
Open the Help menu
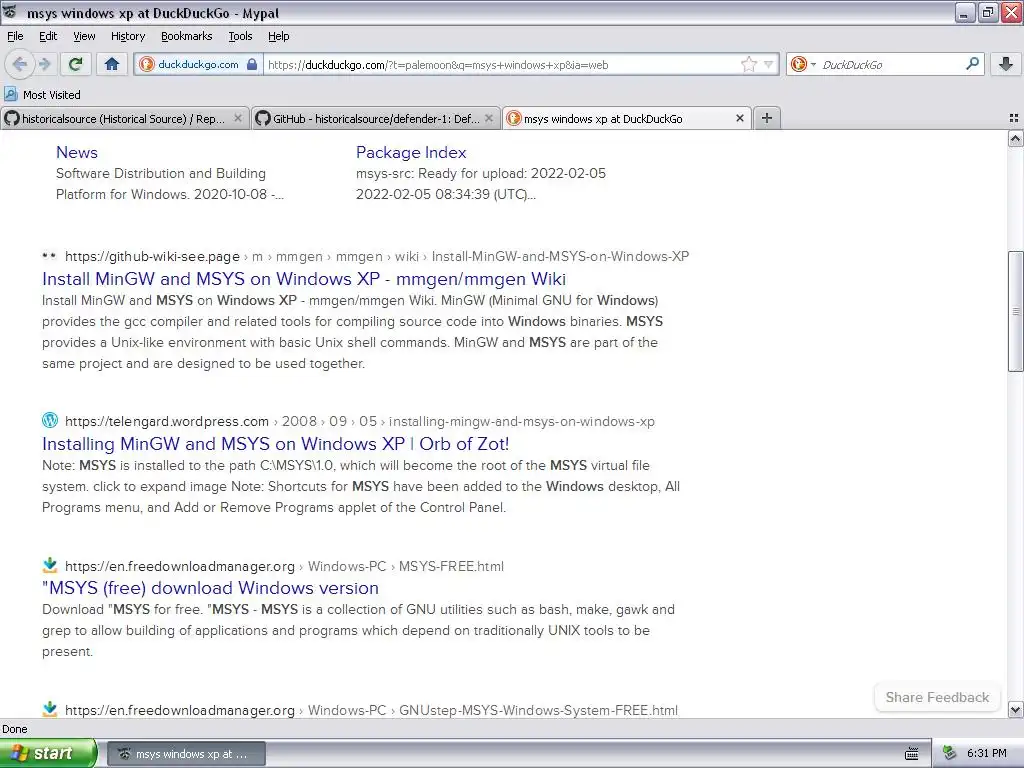(278, 36)
